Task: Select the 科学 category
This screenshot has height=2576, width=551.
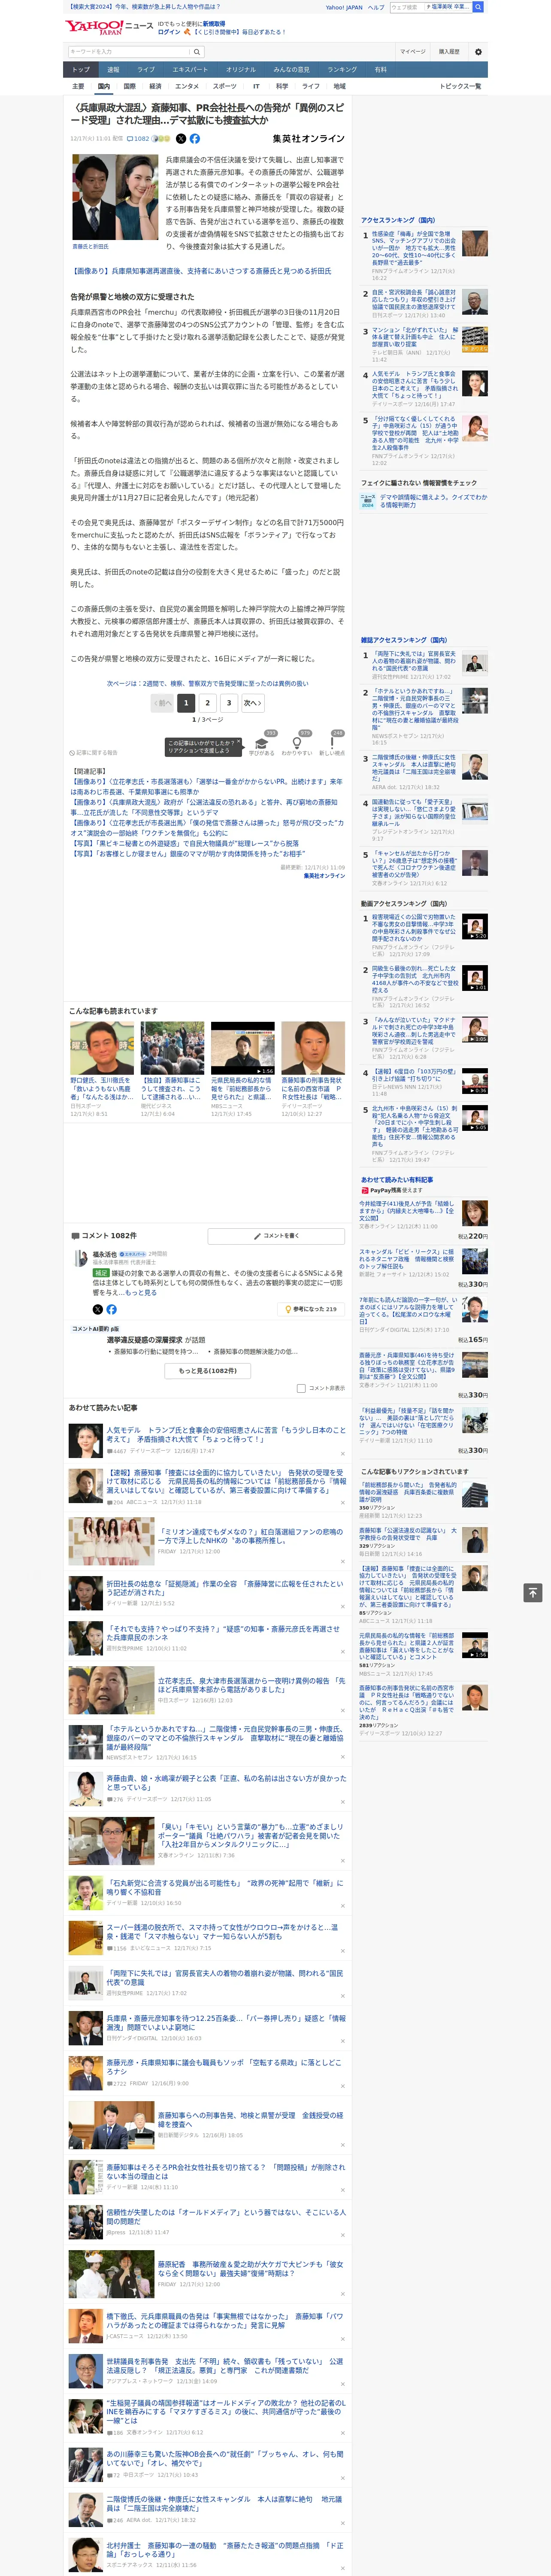Action: click(282, 86)
